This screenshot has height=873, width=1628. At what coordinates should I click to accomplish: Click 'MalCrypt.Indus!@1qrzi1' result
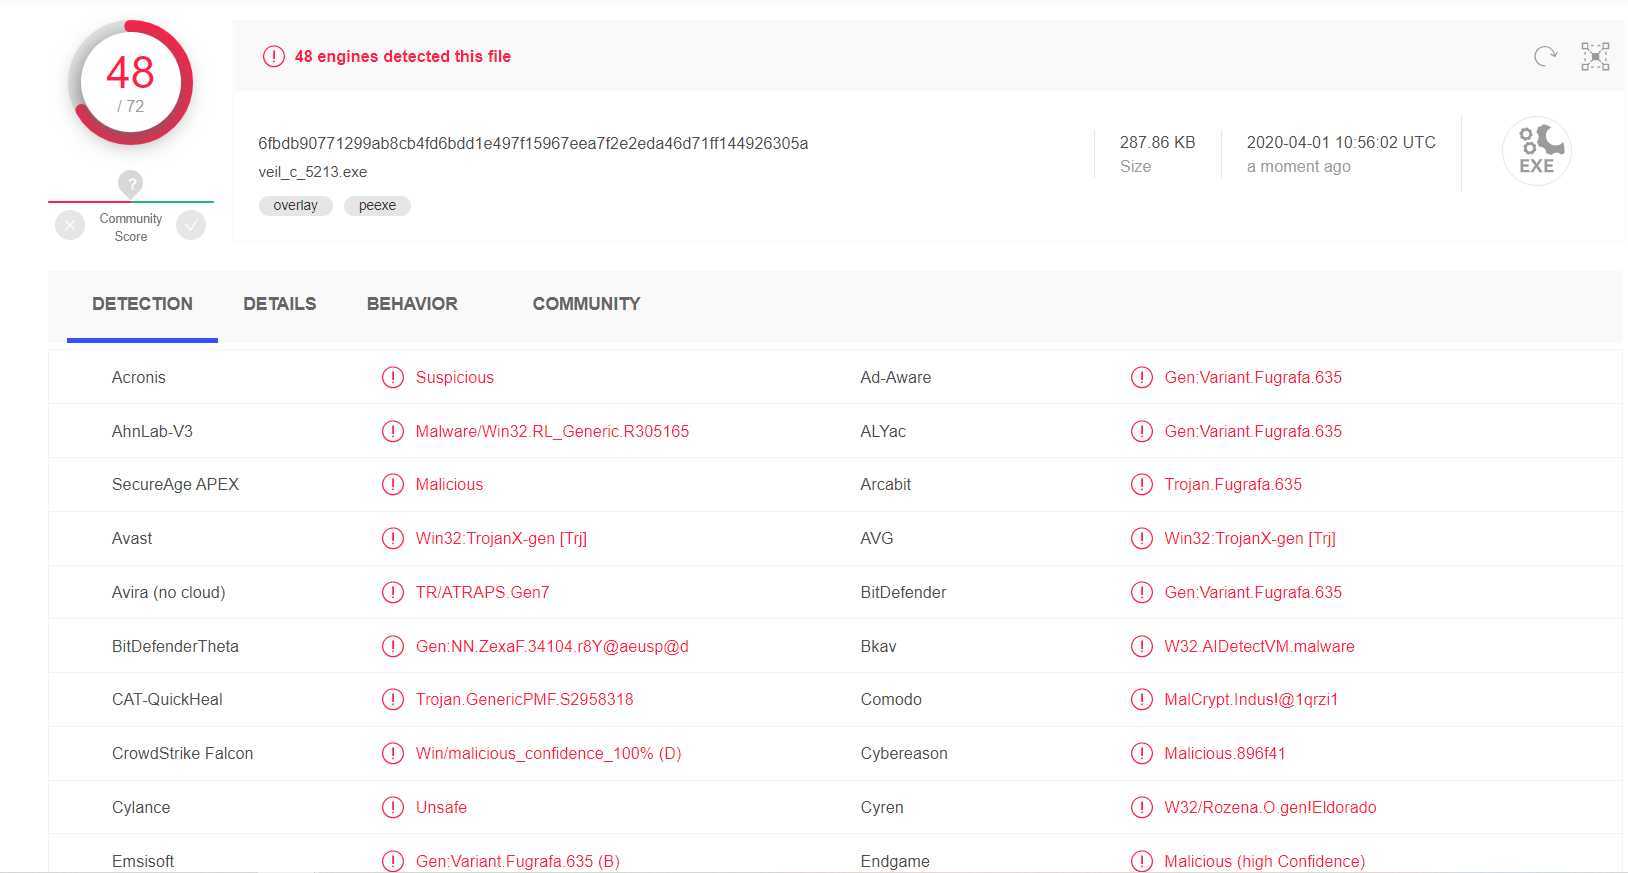click(x=1251, y=699)
